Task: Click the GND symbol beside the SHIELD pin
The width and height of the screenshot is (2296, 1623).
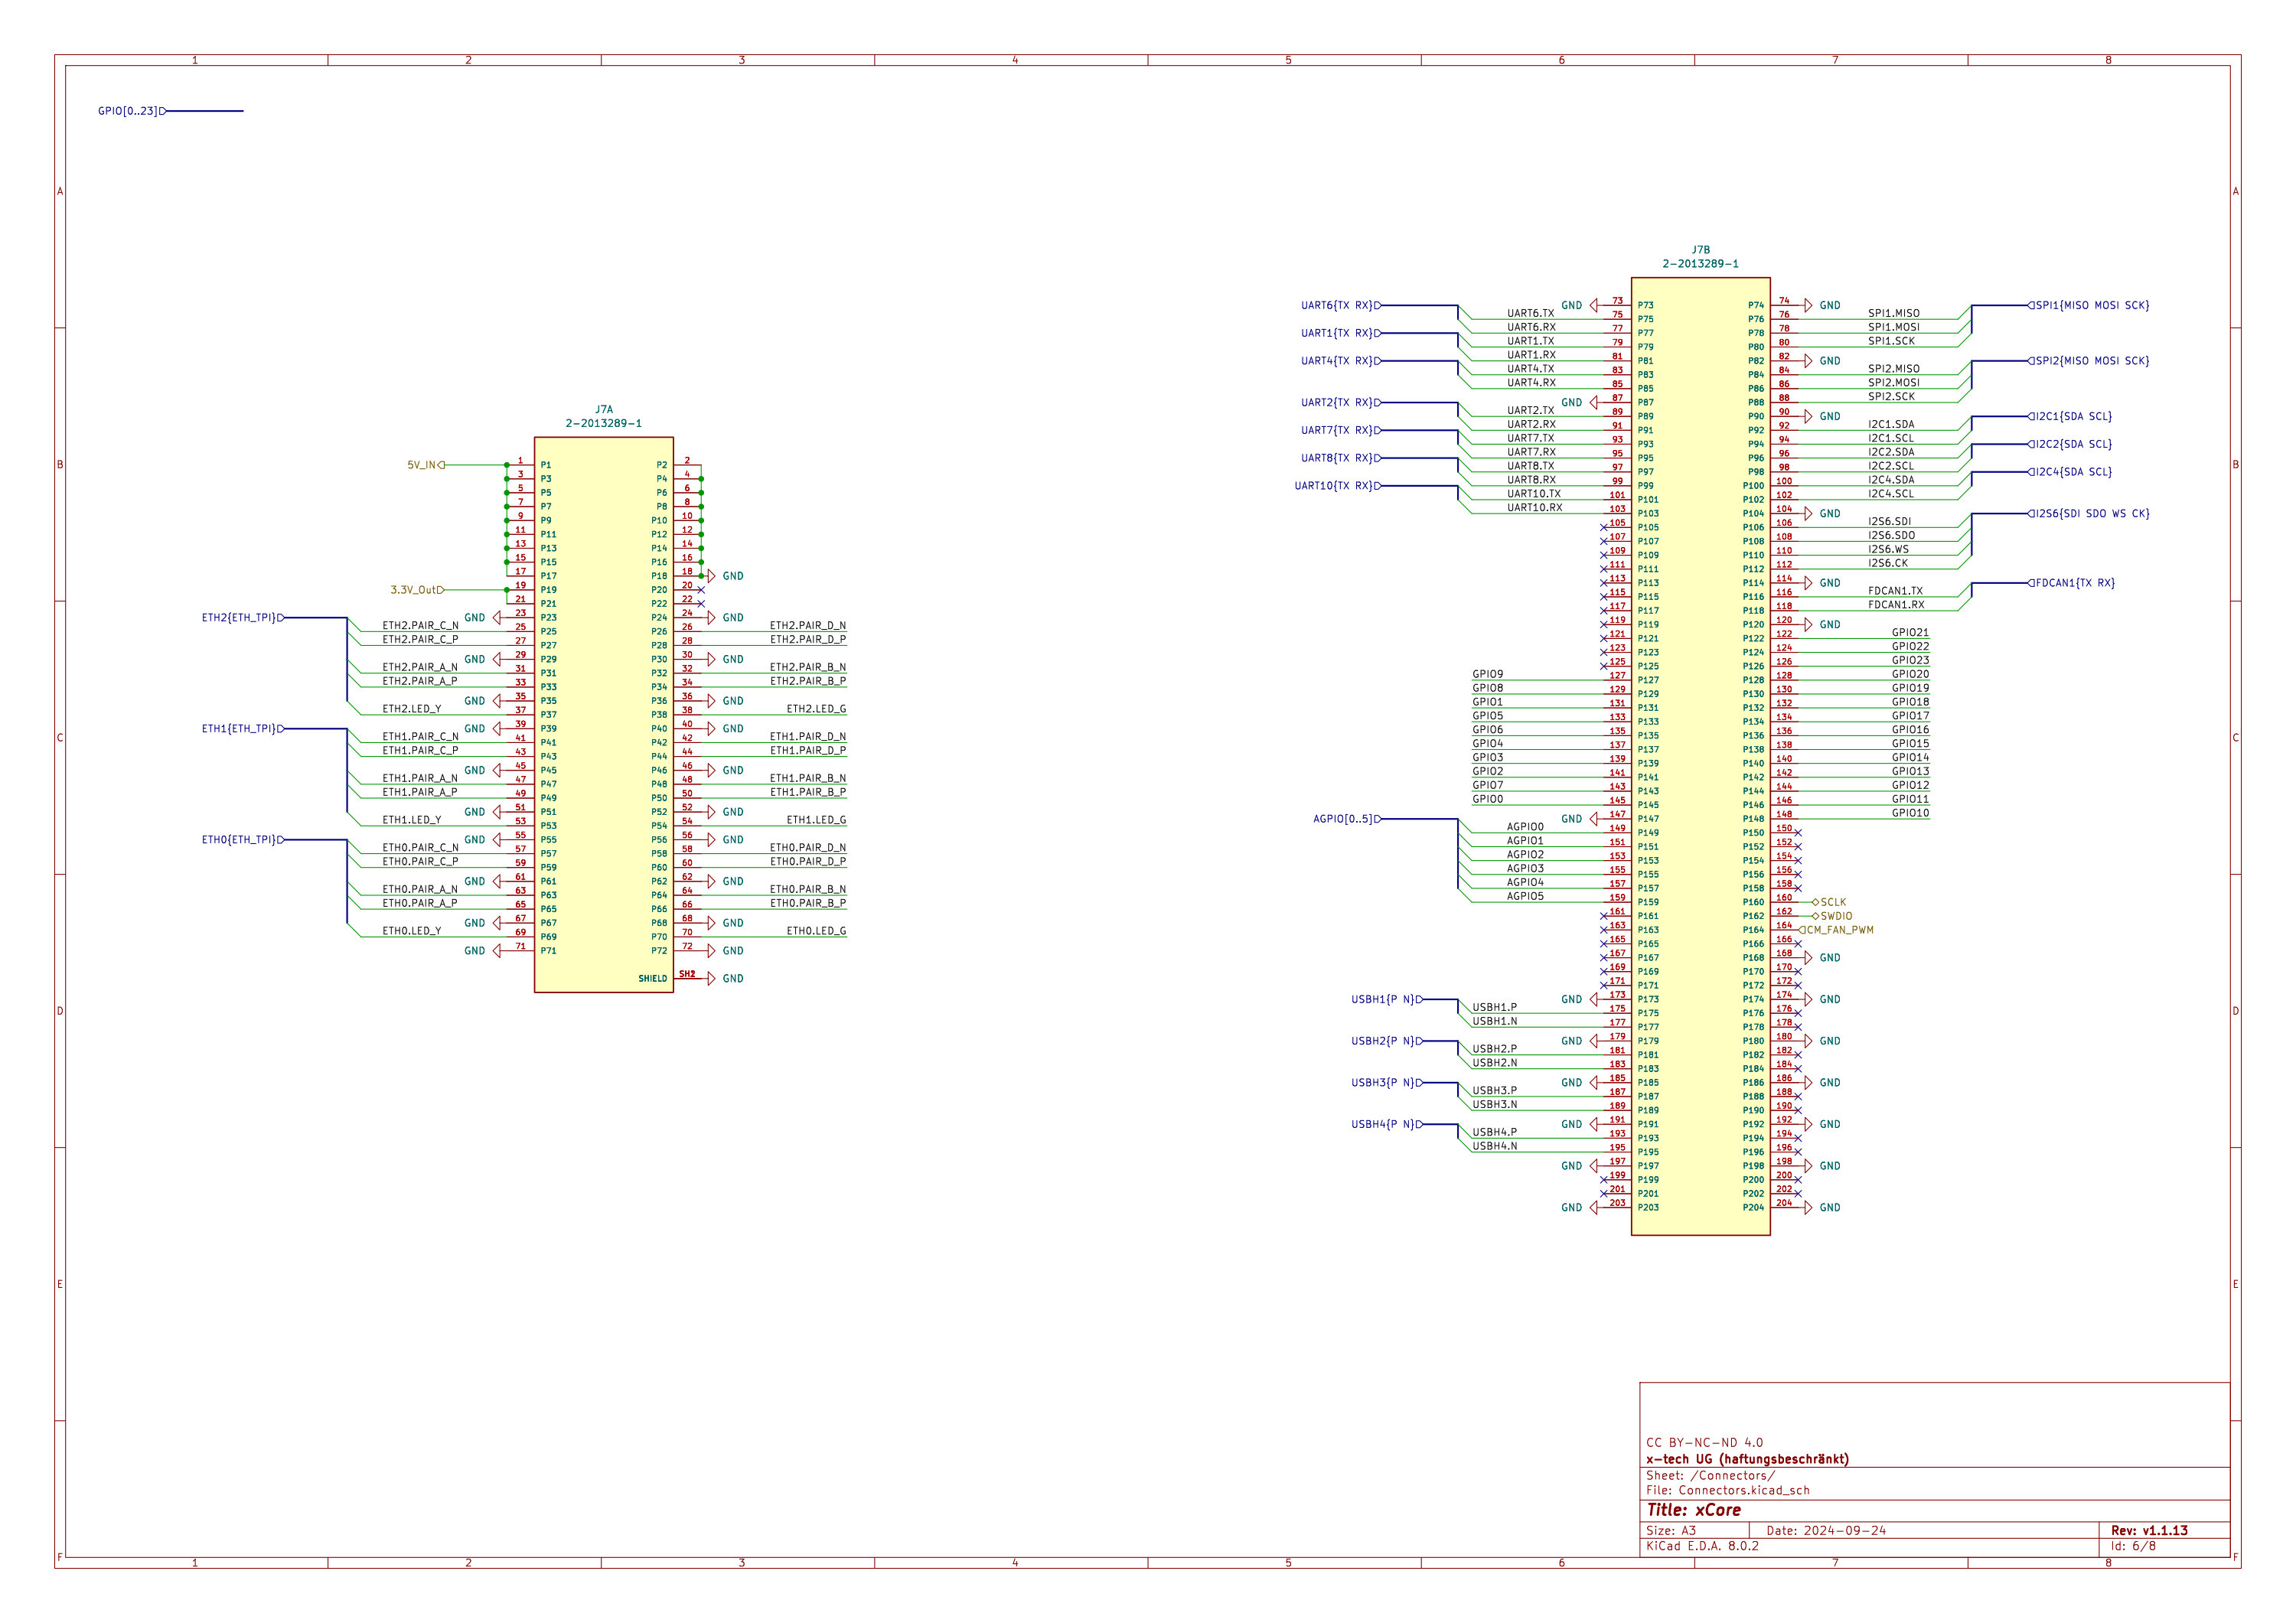Action: pyautogui.click(x=726, y=979)
